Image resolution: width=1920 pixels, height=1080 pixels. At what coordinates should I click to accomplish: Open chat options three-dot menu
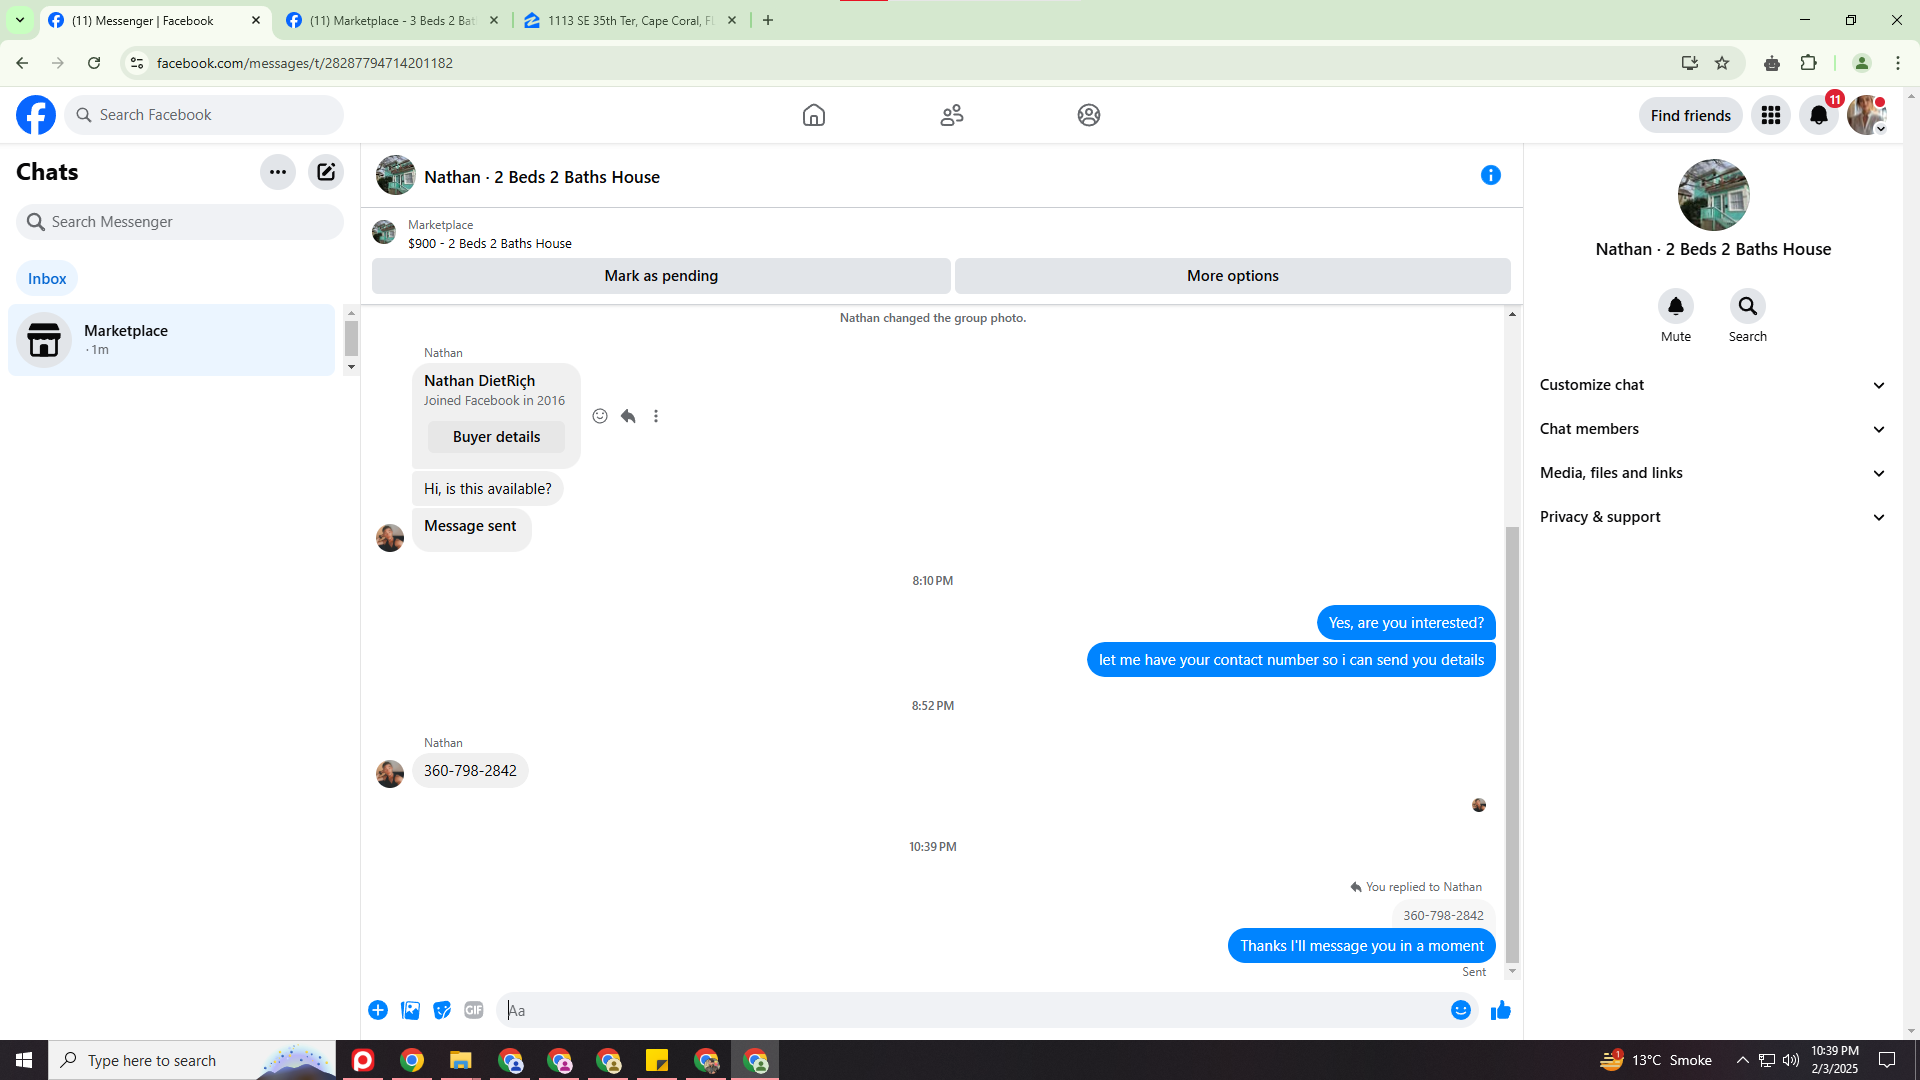coord(278,172)
